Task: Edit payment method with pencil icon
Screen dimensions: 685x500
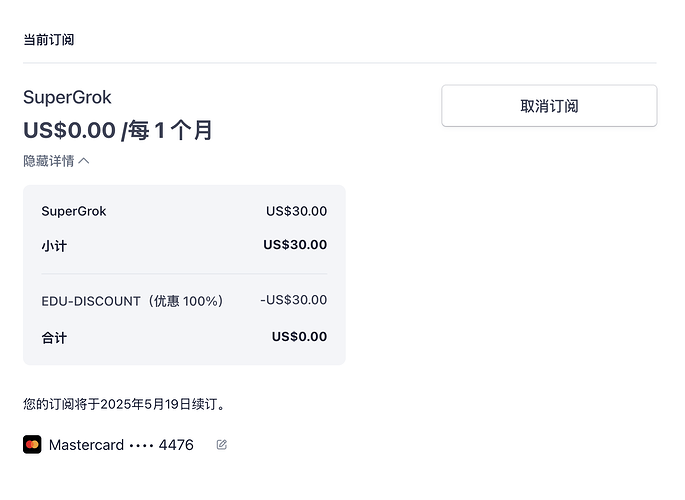Action: point(221,445)
